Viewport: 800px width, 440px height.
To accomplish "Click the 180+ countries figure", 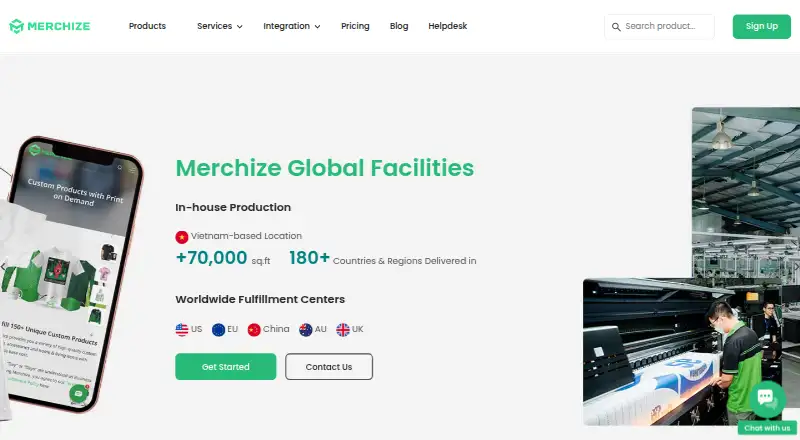I will 383,258.
